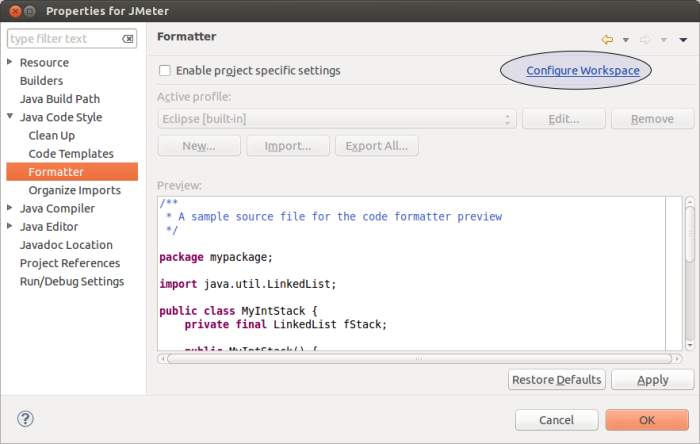Click the Apply button
700x444 pixels.
pos(652,380)
